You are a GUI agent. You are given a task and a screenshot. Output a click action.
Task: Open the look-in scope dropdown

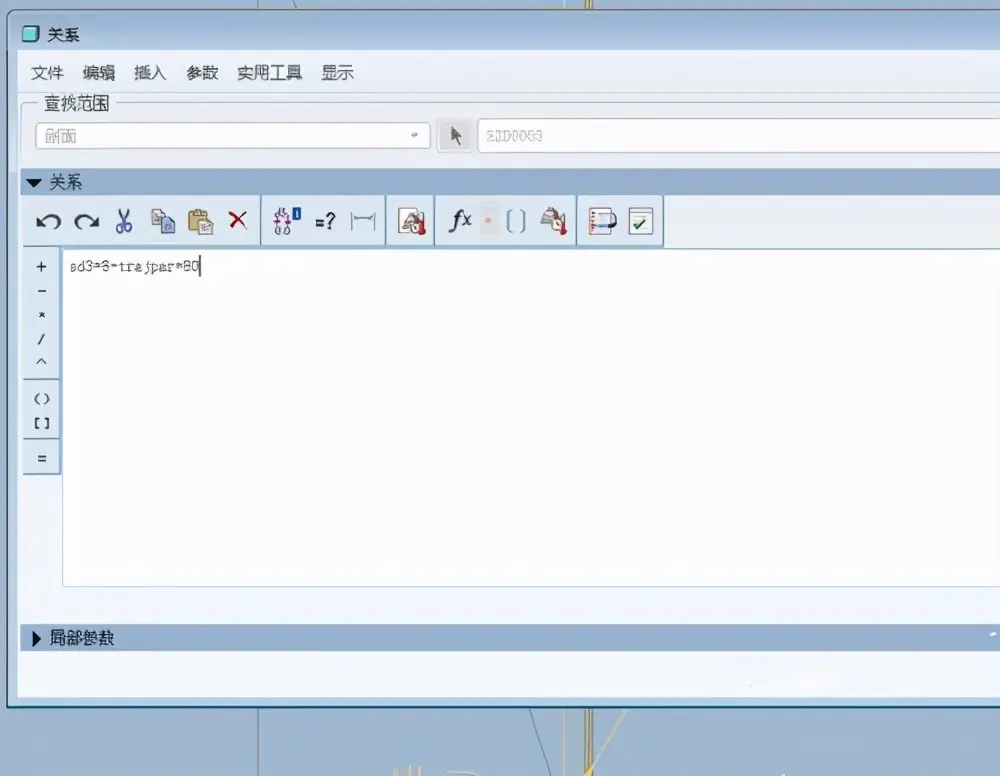pos(233,136)
